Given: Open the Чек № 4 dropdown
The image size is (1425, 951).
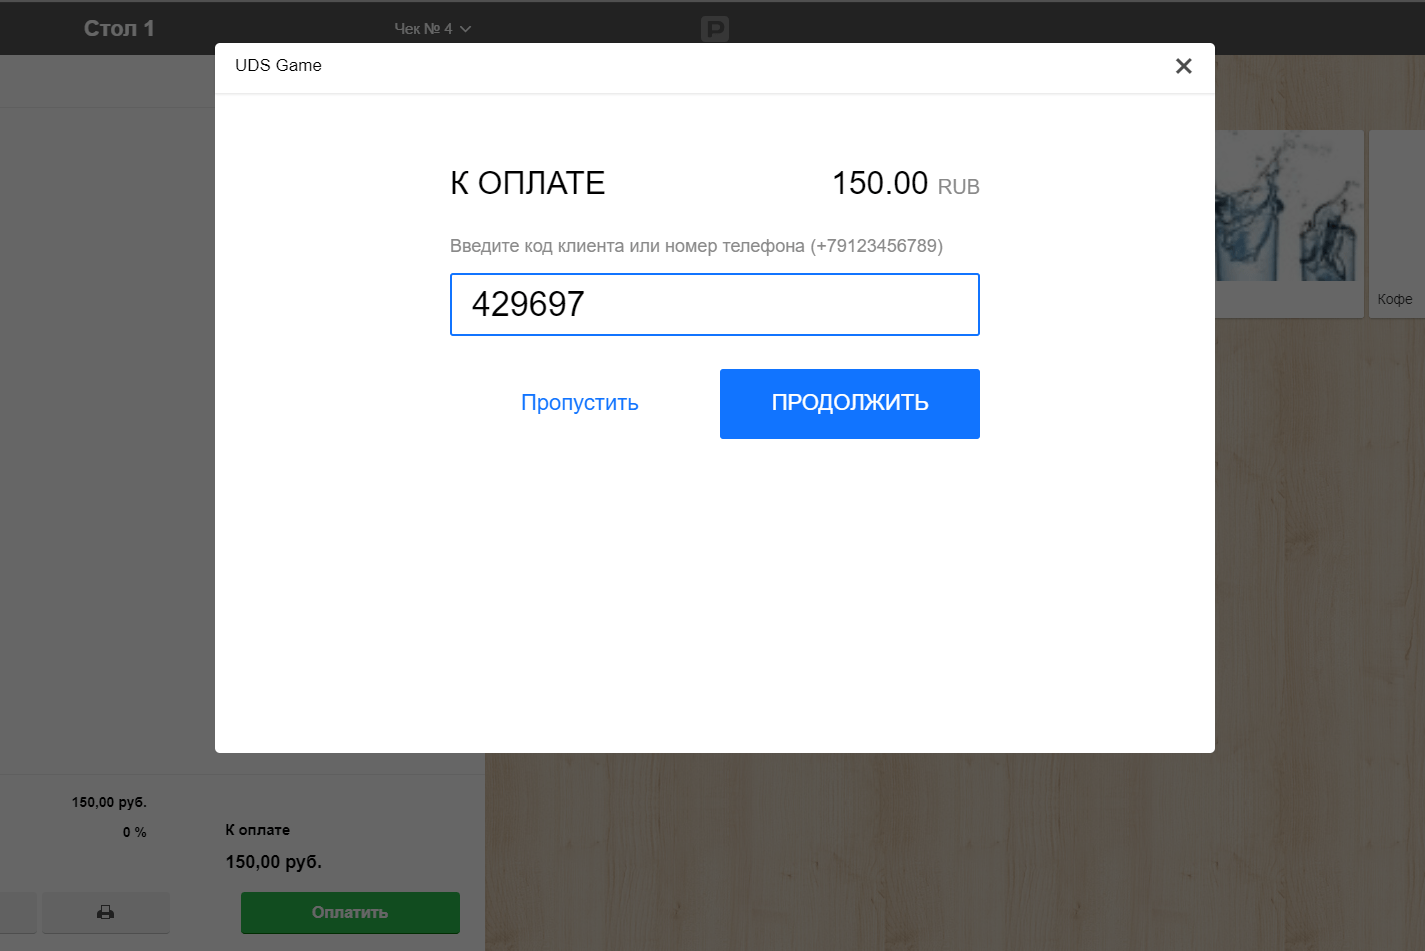Looking at the screenshot, I should [432, 29].
